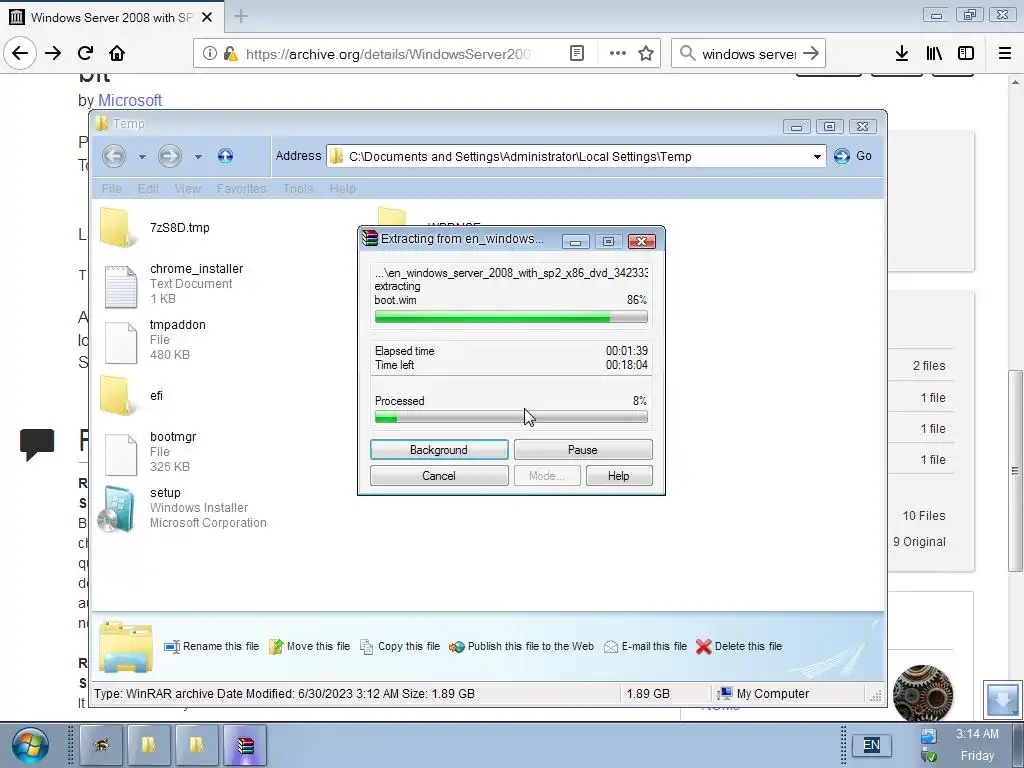The height and width of the screenshot is (768, 1024).
Task: Go back in Firefox browser
Action: (x=20, y=53)
